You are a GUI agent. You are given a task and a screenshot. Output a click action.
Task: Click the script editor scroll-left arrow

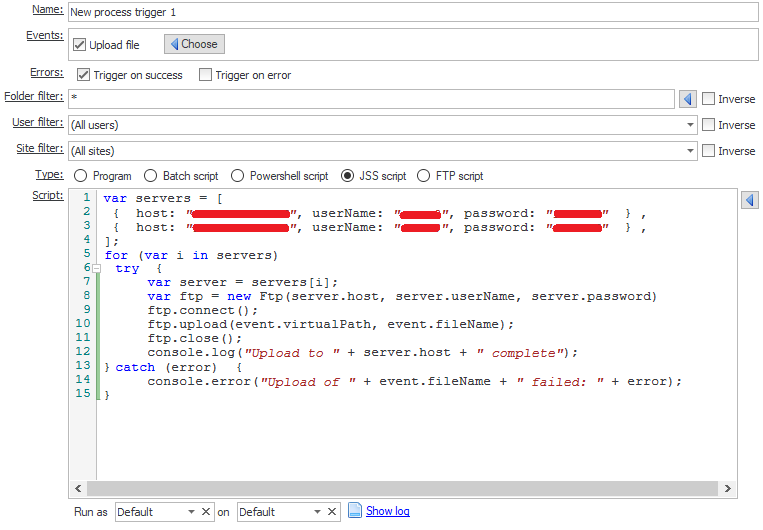pyautogui.click(x=78, y=489)
